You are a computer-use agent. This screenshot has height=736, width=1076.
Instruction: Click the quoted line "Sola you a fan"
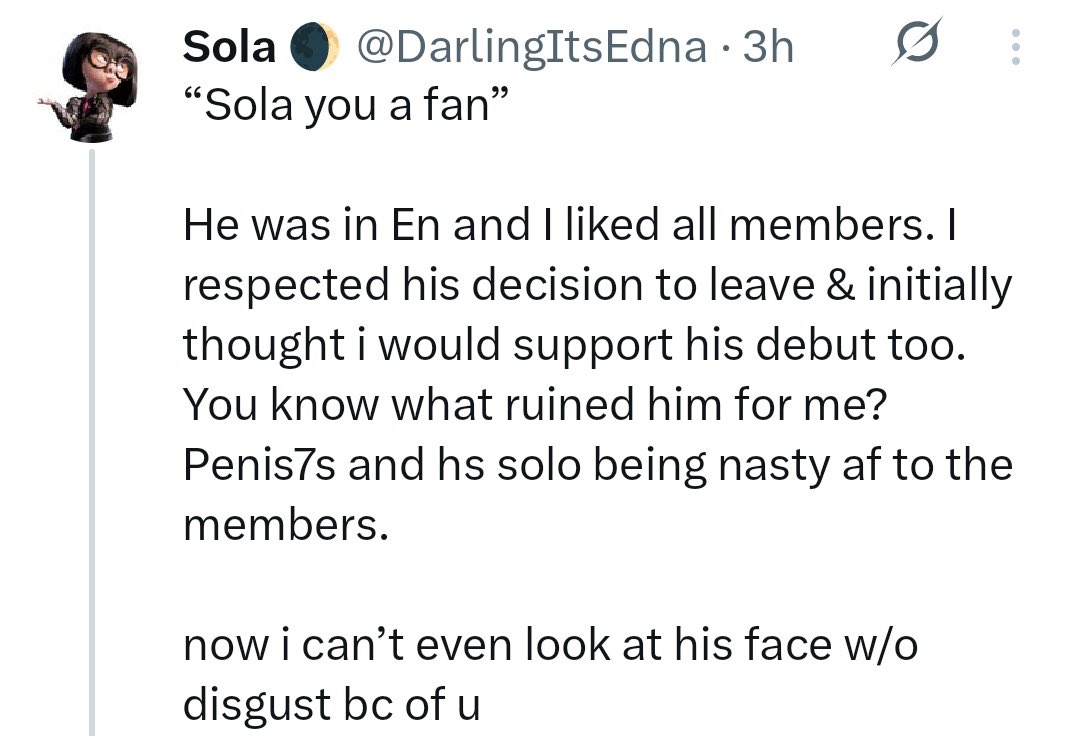click(x=340, y=105)
